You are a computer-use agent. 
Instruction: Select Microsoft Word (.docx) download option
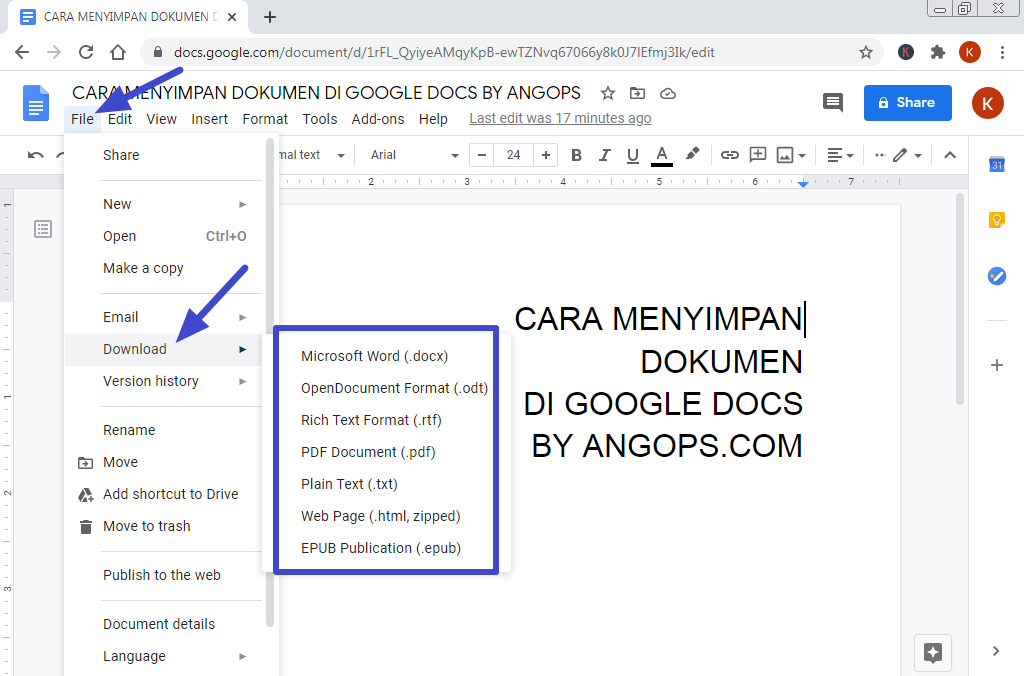(x=374, y=356)
